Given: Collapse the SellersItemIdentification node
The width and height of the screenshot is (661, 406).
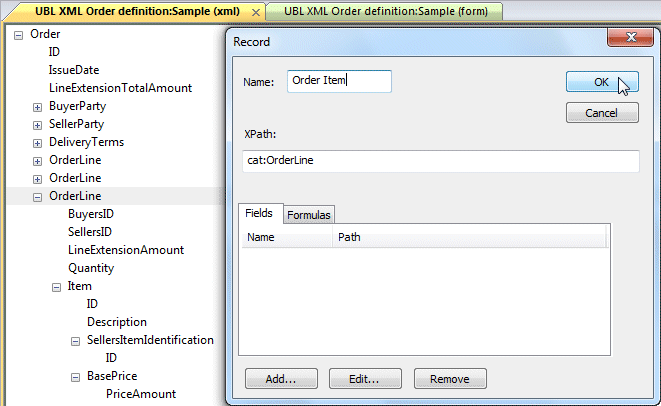Looking at the screenshot, I should tap(75, 341).
